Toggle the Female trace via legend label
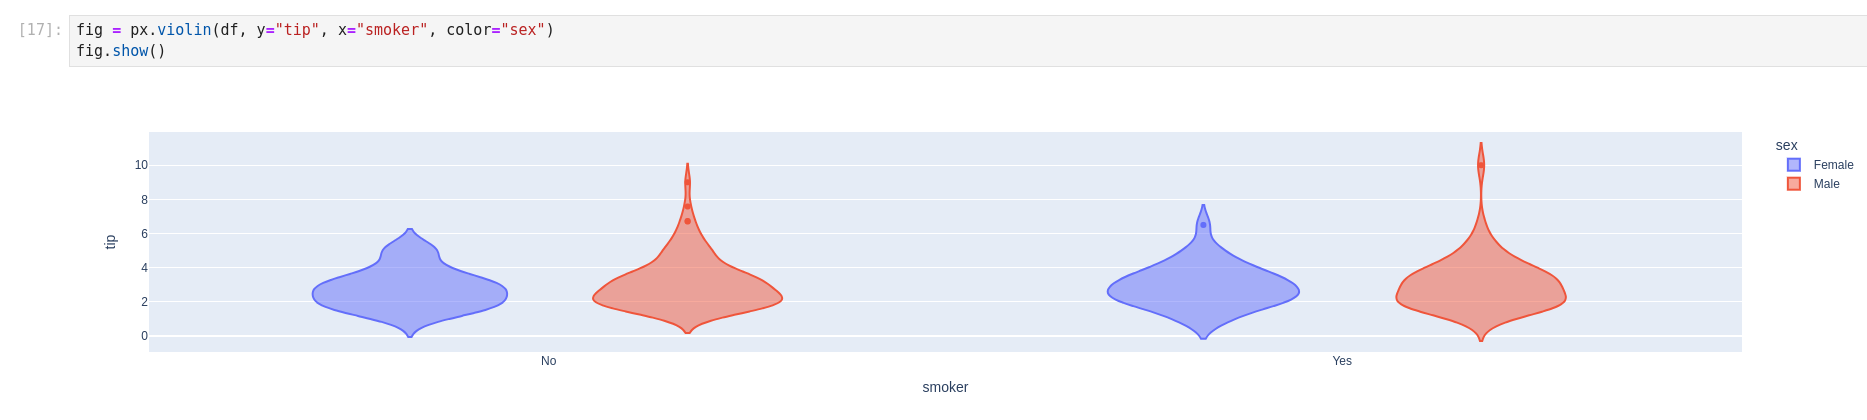Screen dimensions: 1867x420 pyautogui.click(x=1833, y=165)
